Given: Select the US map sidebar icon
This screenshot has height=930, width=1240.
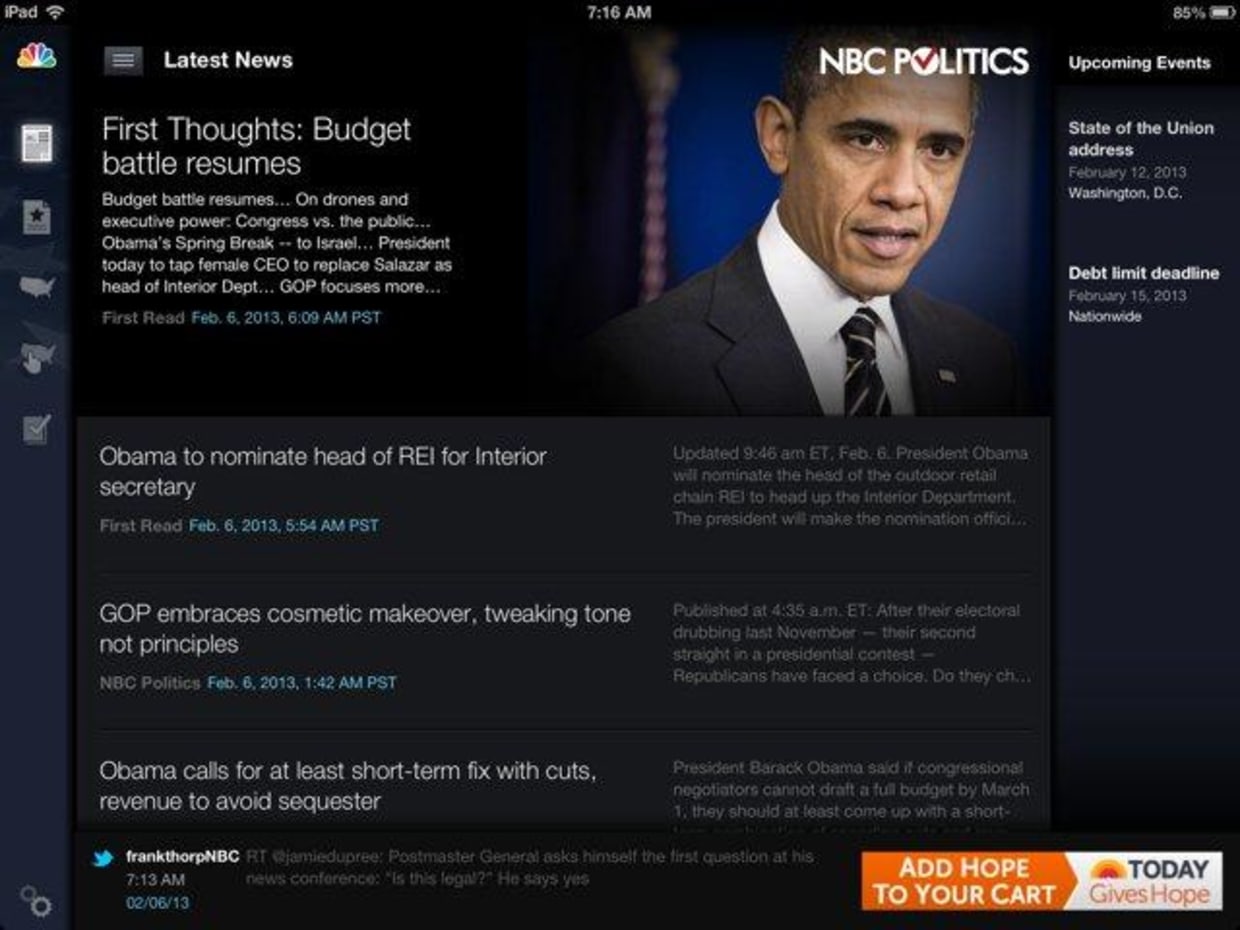Looking at the screenshot, I should point(37,287).
